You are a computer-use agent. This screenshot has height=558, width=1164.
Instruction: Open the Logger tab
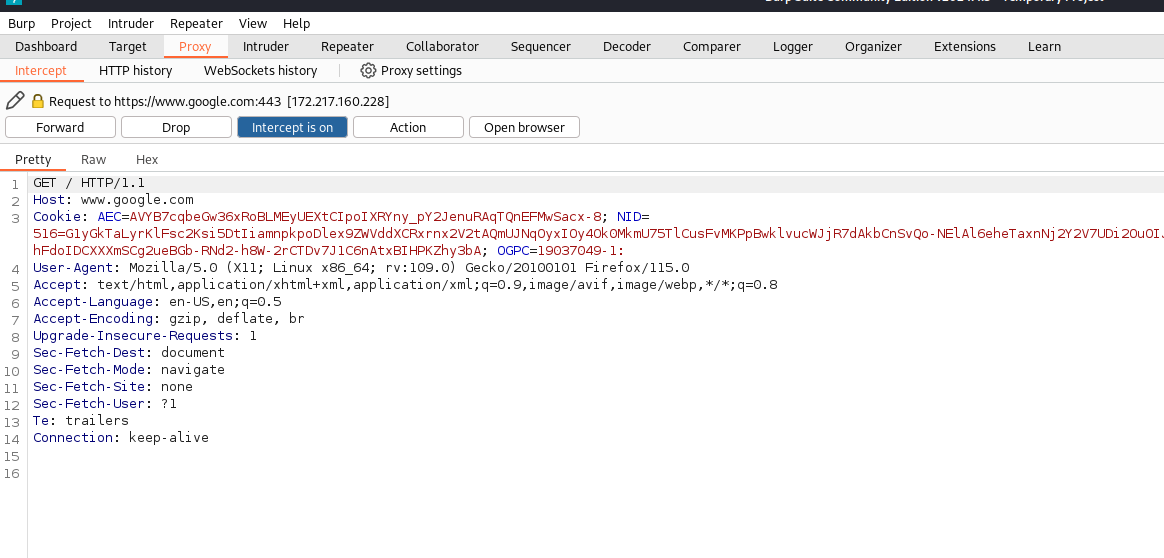793,47
